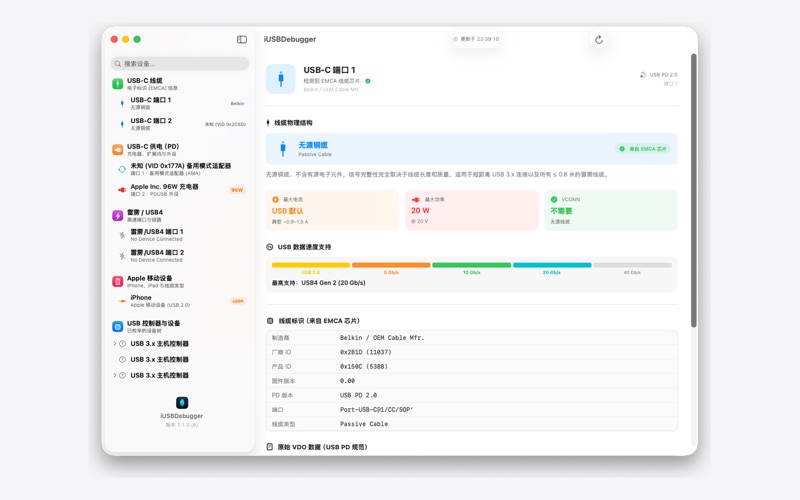Expand the third USB 3.x 主机控制器
Viewport: 800px width, 500px height.
click(x=114, y=375)
